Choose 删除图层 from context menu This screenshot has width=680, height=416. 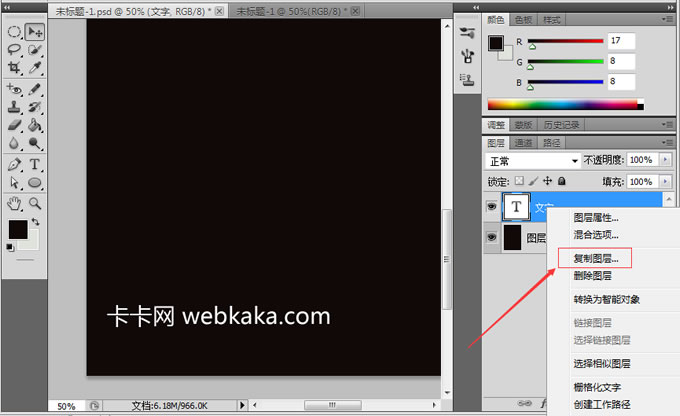592,275
